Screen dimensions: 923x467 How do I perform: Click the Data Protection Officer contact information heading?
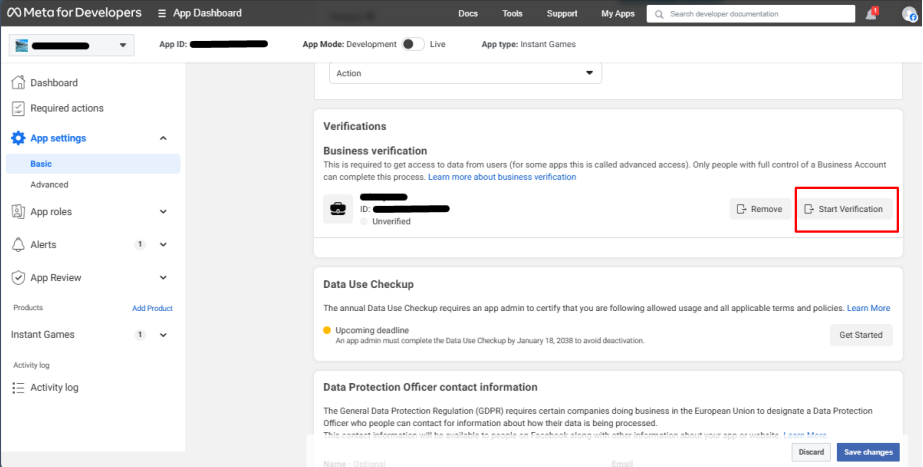click(430, 387)
